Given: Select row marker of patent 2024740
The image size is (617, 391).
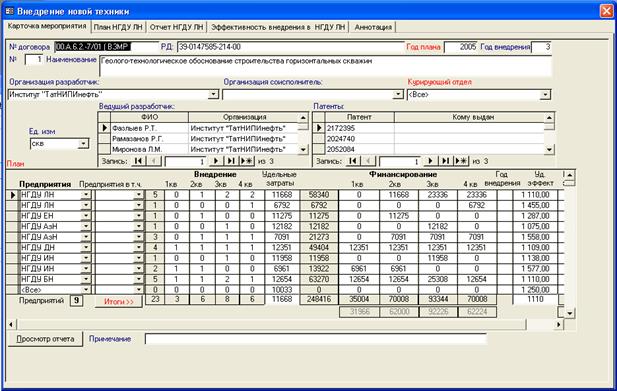Looking at the screenshot, I should [319, 139].
